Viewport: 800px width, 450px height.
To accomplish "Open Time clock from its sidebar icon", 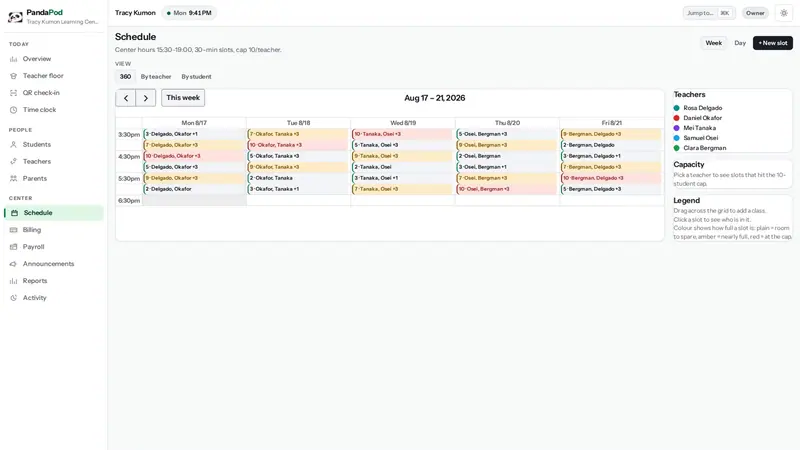I will click(x=13, y=110).
